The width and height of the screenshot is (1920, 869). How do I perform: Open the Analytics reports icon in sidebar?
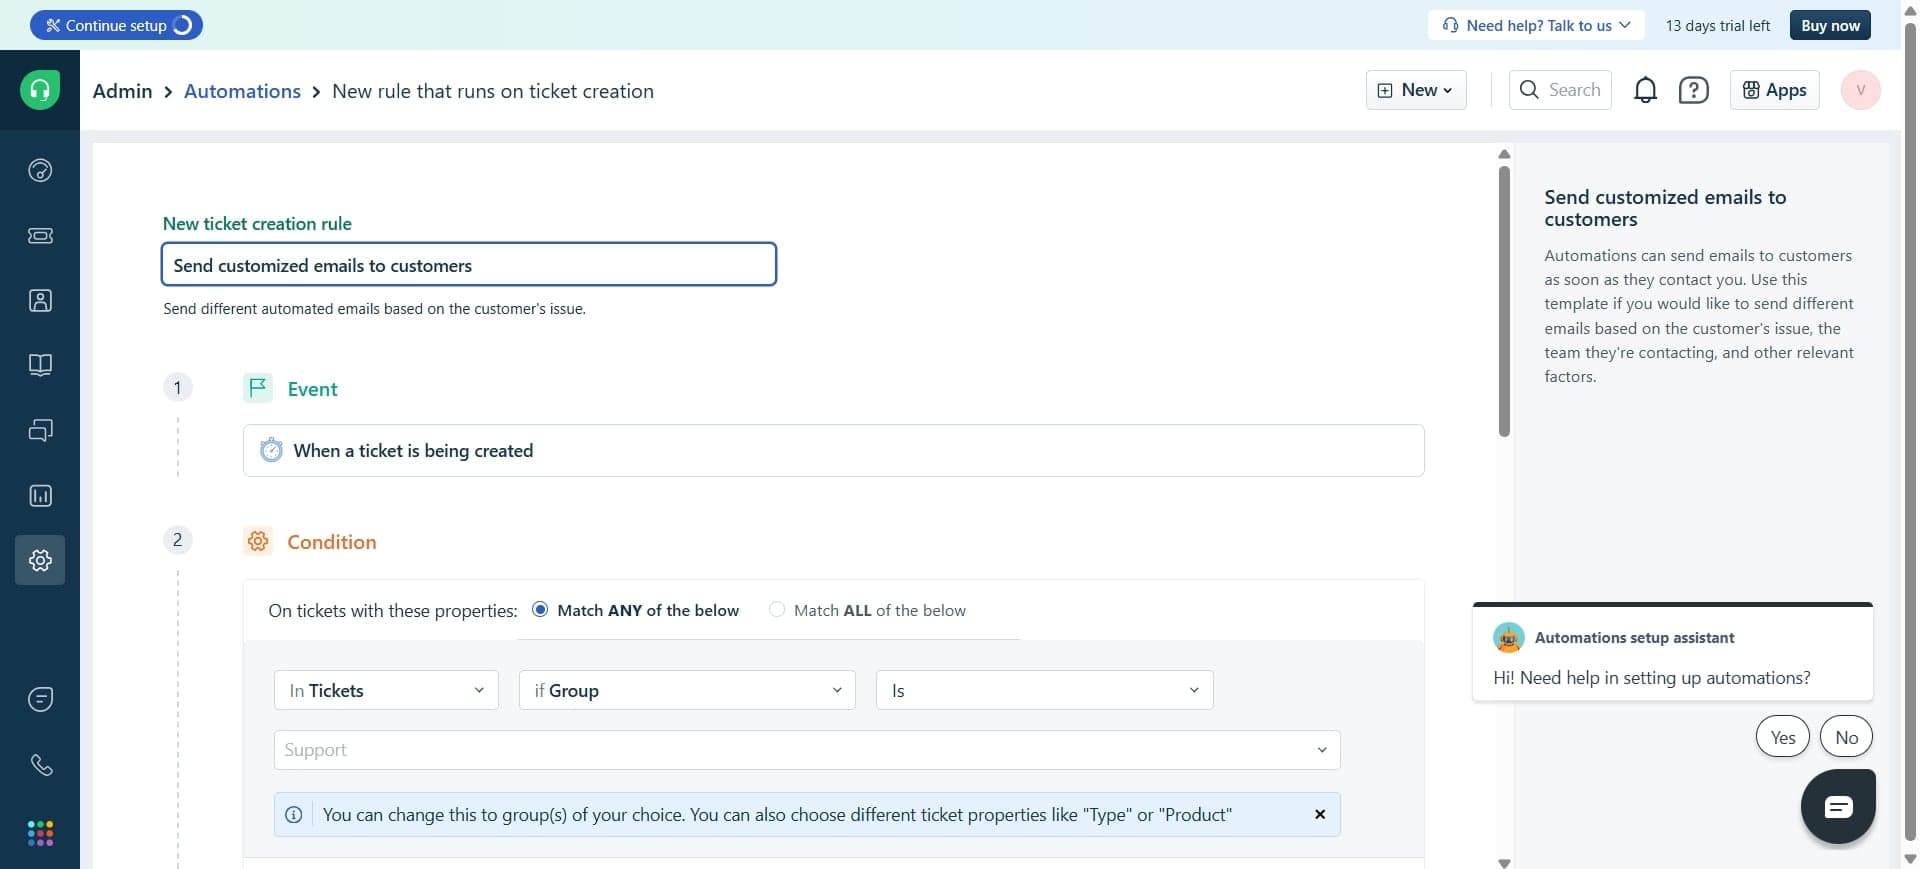(40, 496)
